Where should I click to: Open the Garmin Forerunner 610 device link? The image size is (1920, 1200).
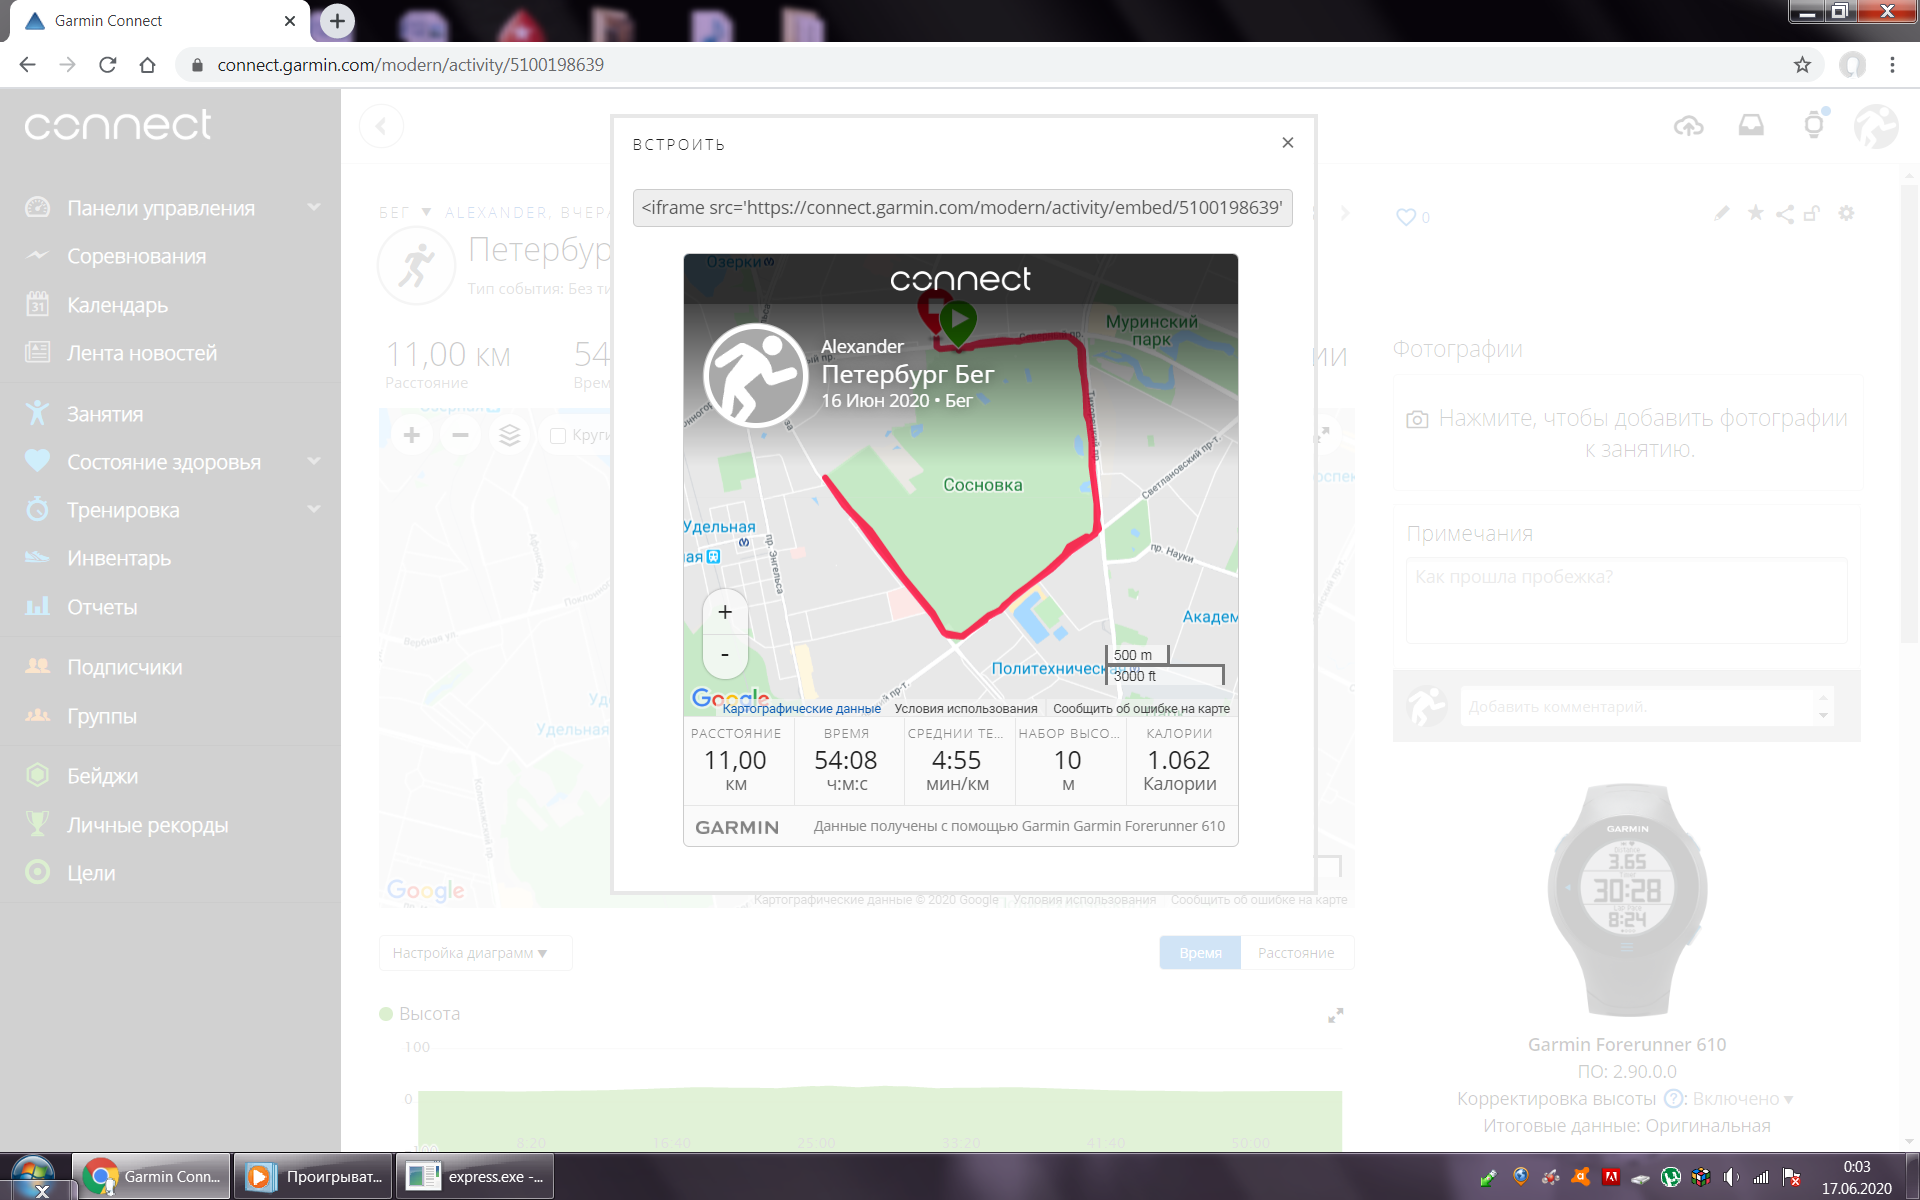tap(1627, 1045)
